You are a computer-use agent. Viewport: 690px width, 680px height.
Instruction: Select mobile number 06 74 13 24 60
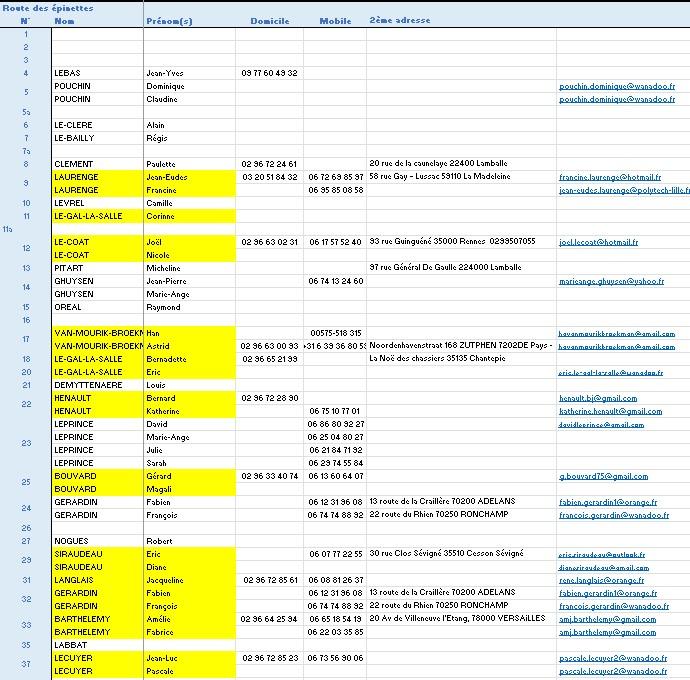pos(336,281)
